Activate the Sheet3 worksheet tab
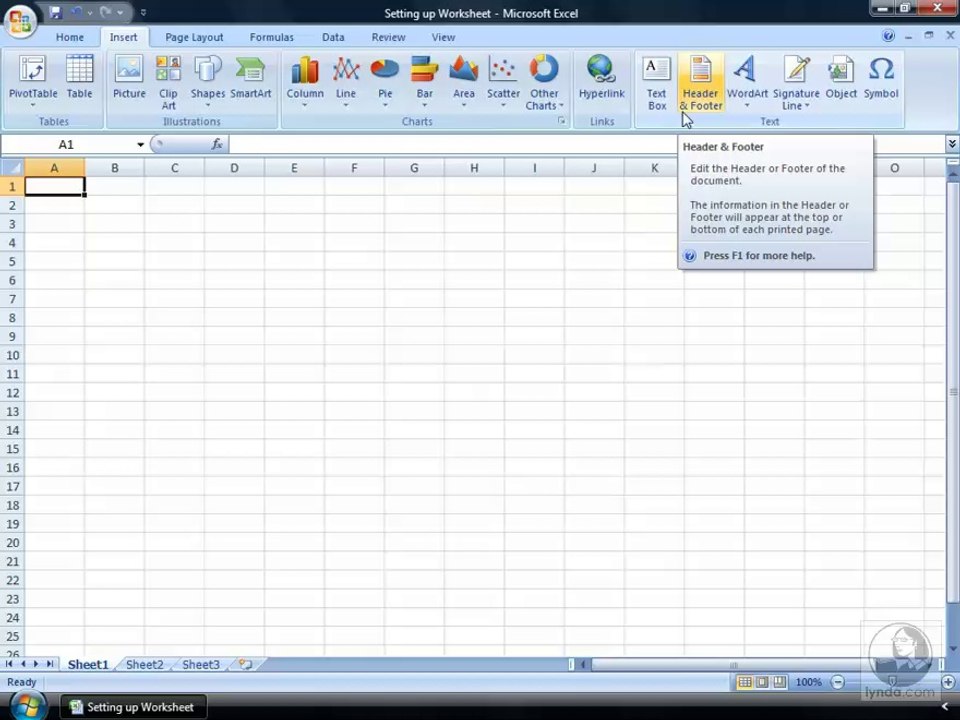 (201, 664)
